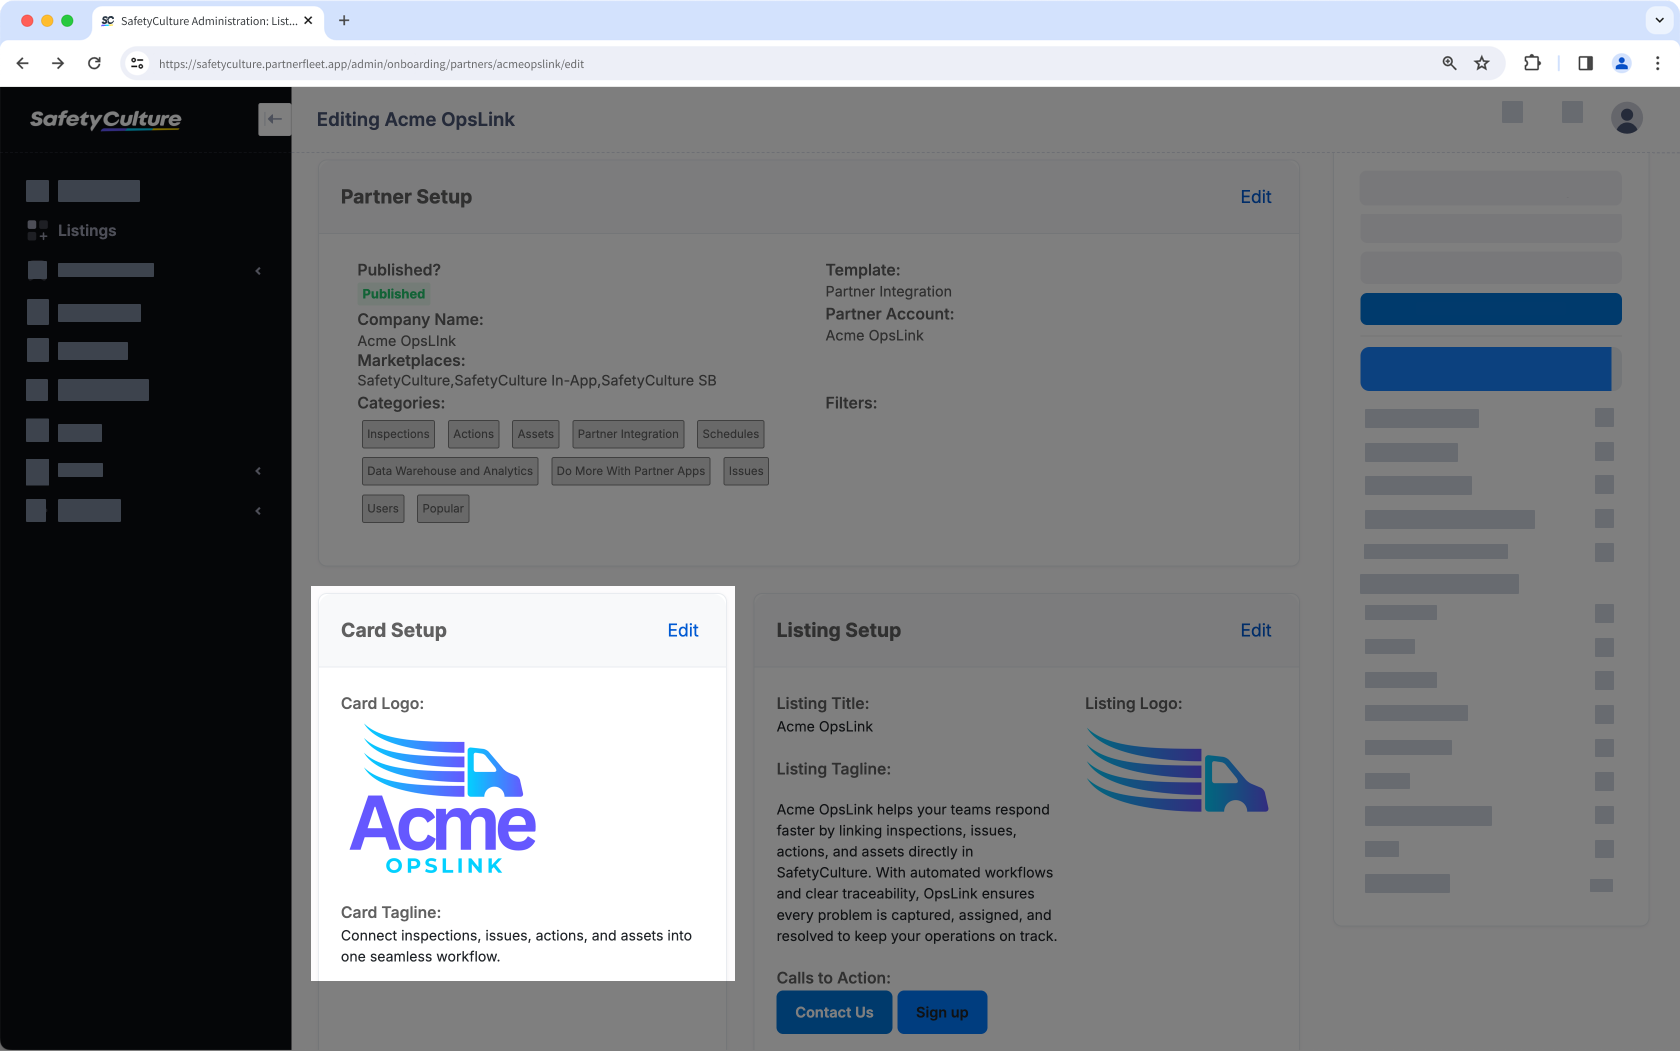Click the Calls to Action label
Viewport: 1680px width, 1051px height.
point(834,978)
